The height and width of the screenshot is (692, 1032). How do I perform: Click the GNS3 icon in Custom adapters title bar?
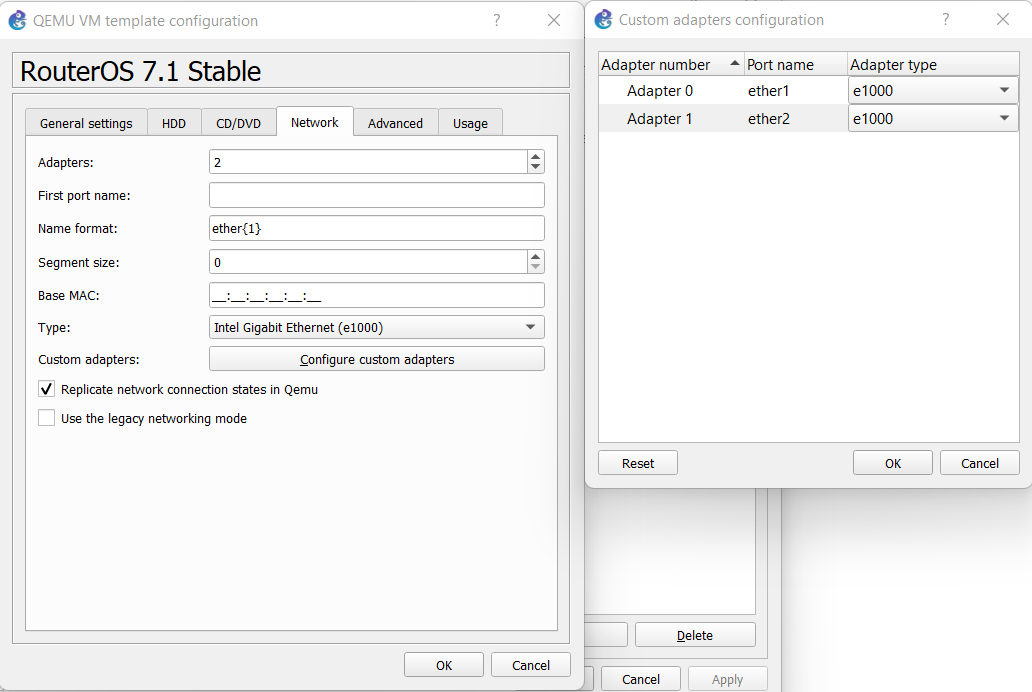click(x=603, y=20)
